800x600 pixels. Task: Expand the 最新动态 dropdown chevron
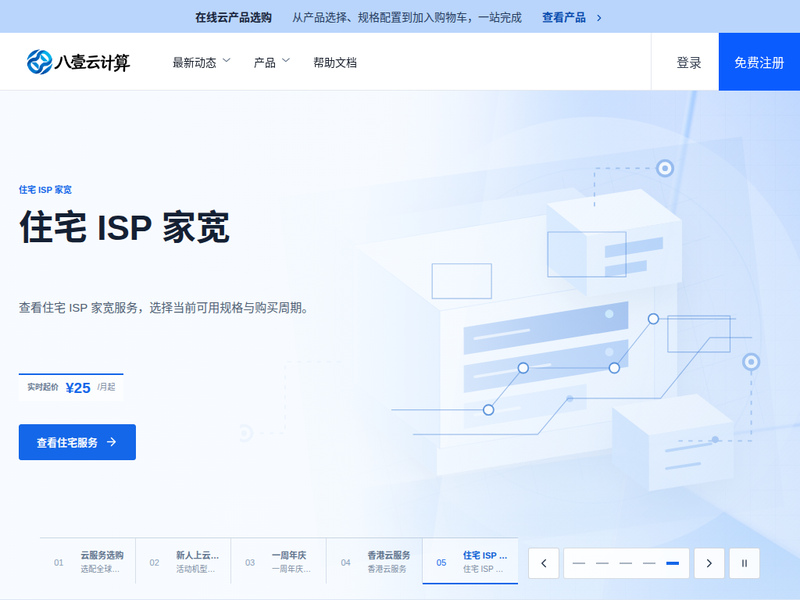point(227,61)
